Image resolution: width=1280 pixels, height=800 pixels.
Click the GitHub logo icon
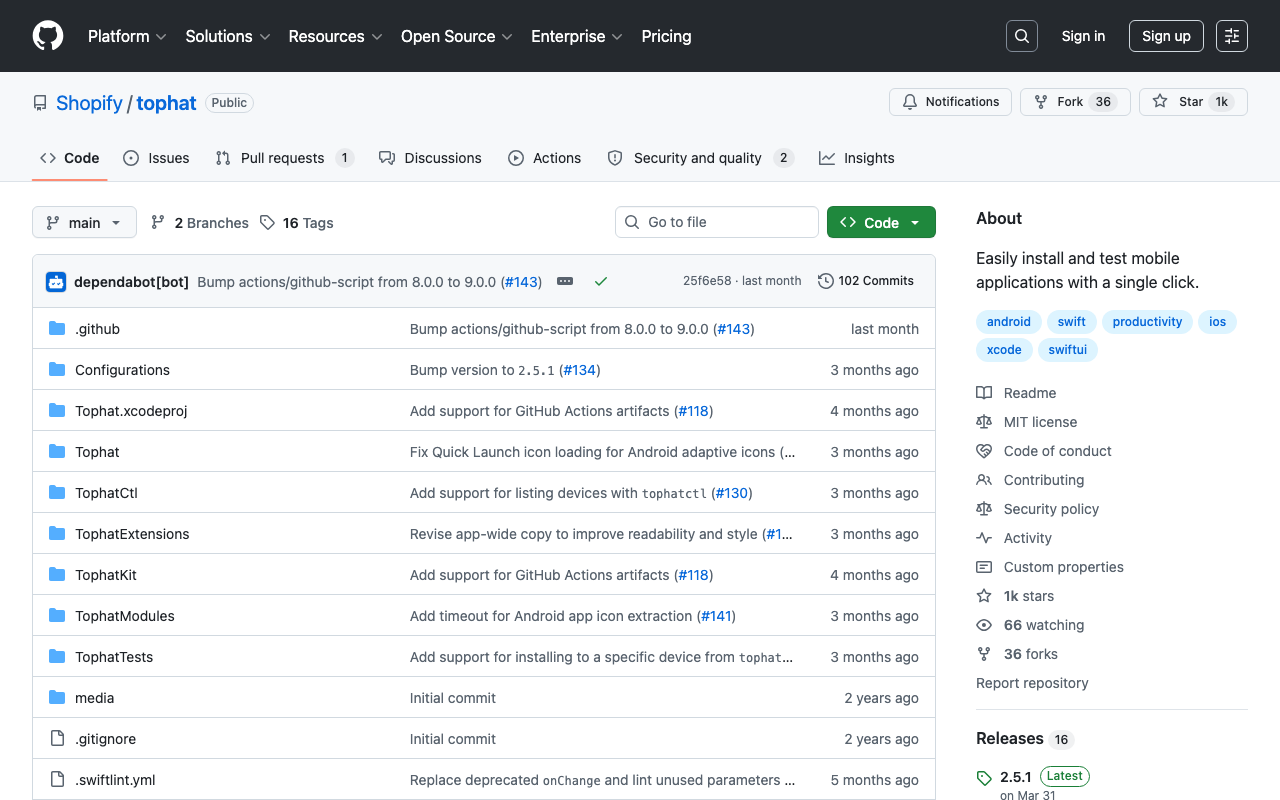(48, 36)
